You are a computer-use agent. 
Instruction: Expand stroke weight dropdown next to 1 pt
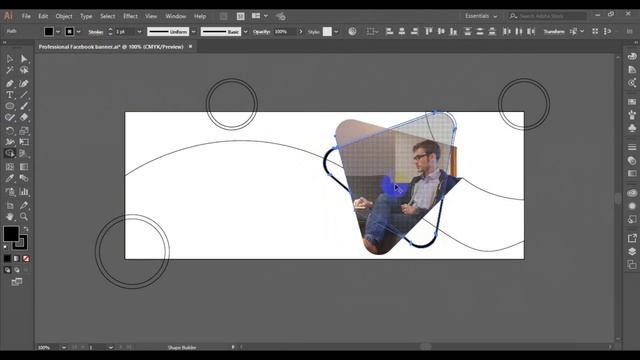(x=139, y=32)
